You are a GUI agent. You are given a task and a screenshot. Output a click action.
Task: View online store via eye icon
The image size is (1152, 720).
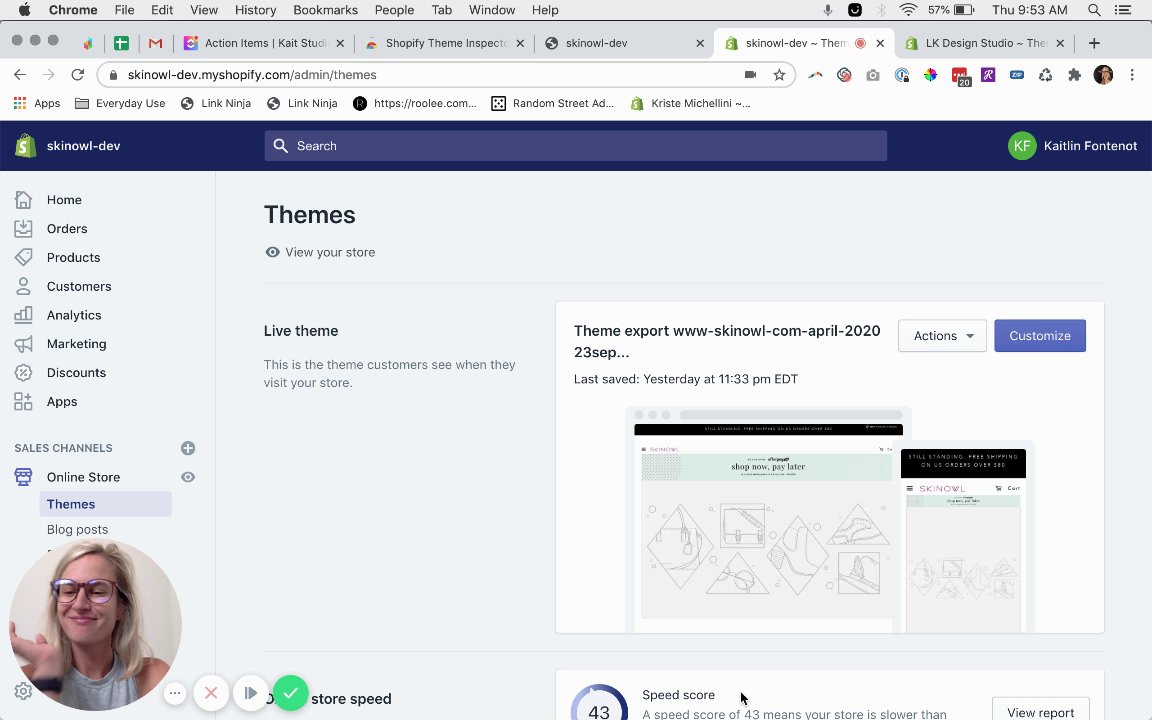188,477
